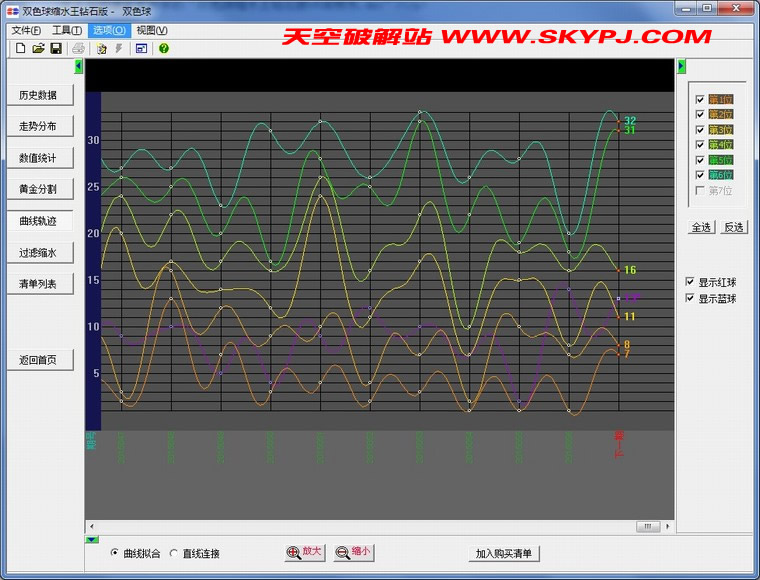Toggle the 显示蓝球 checkbox
Viewport: 760px width, 580px height.
(690, 299)
